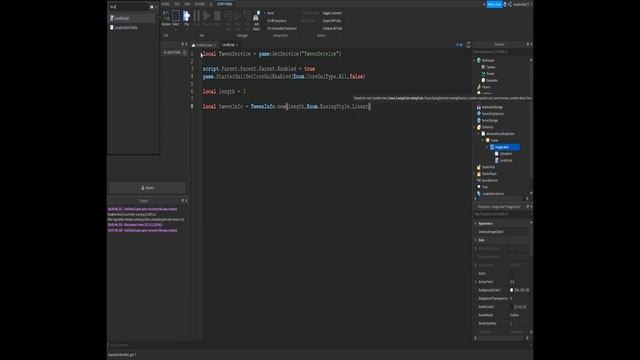Click the BackgroundTransparency value field
The height and width of the screenshot is (360, 640).
click(519, 298)
